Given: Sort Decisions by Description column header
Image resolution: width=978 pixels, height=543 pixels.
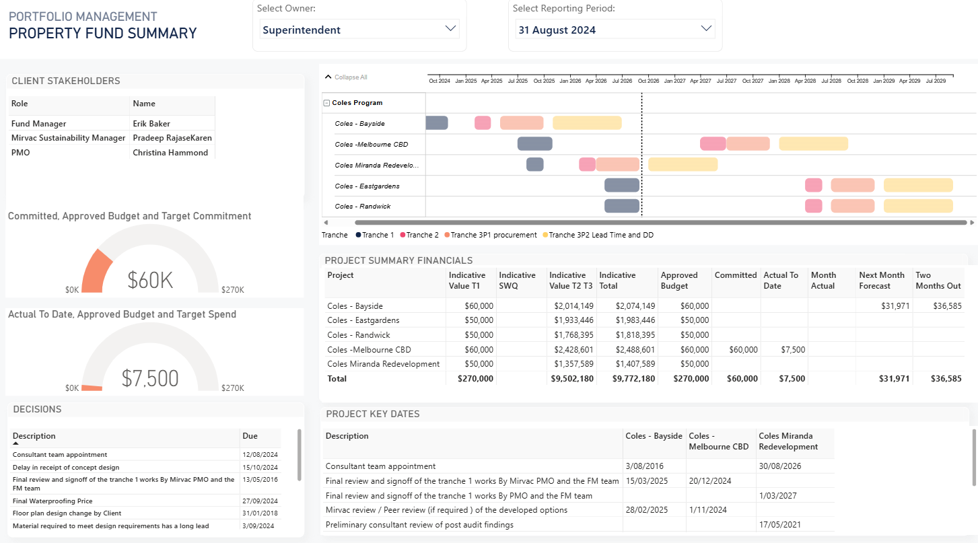Looking at the screenshot, I should 34,436.
